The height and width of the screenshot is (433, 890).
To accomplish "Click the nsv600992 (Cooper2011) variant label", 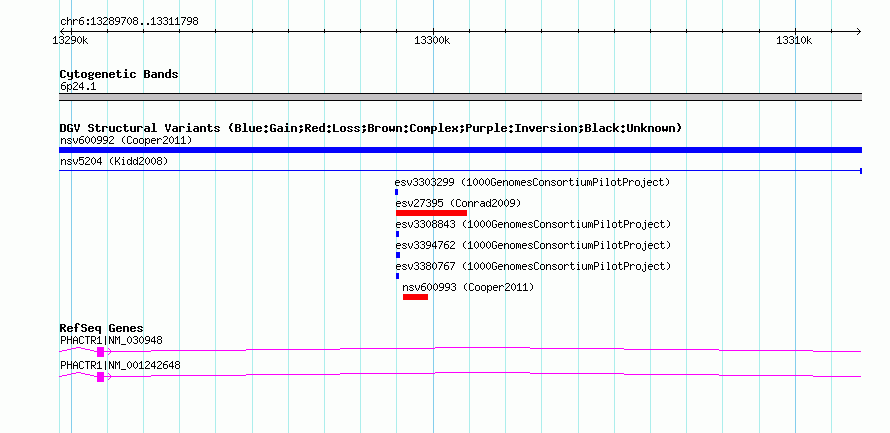I will click(126, 140).
